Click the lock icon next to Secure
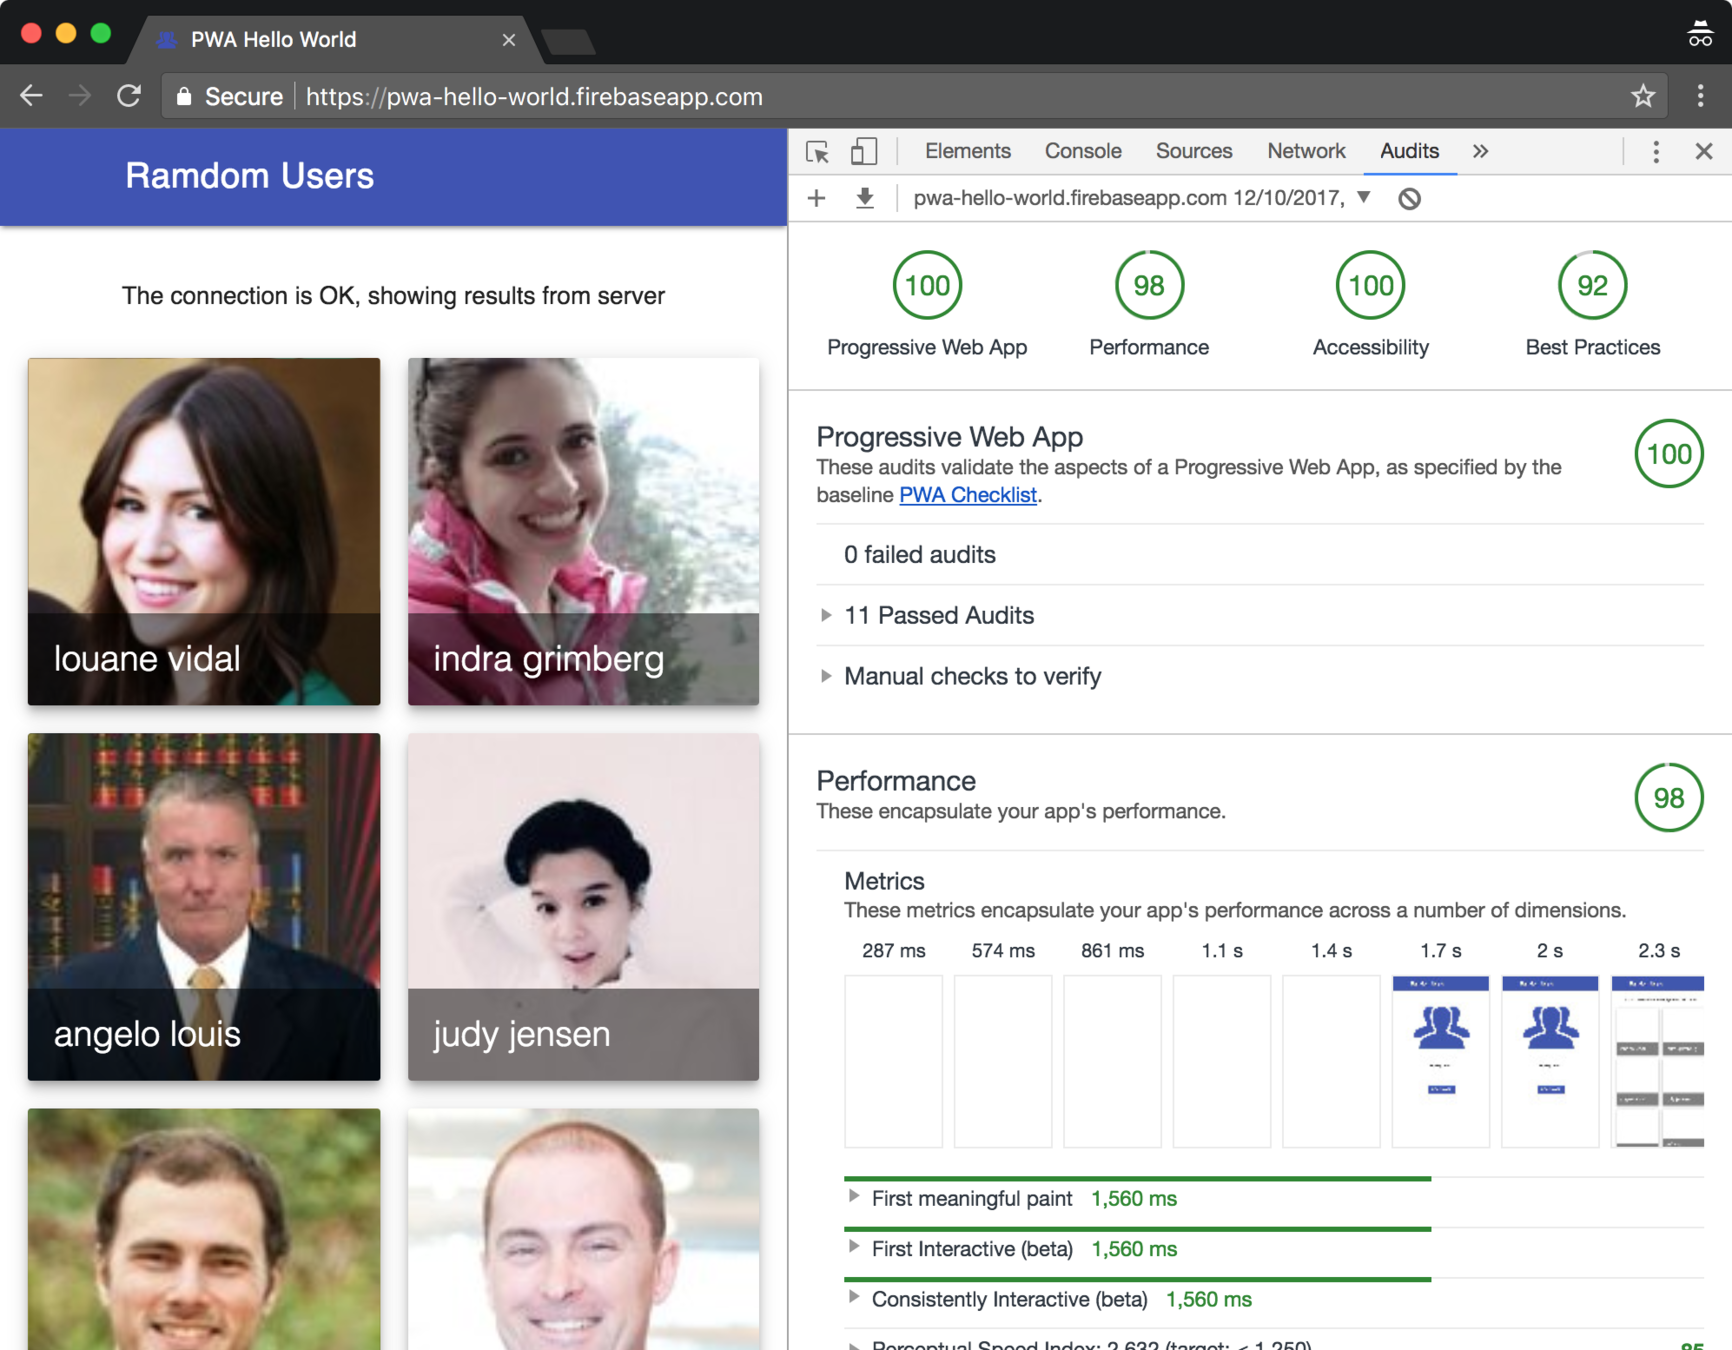Image resolution: width=1732 pixels, height=1350 pixels. click(184, 96)
